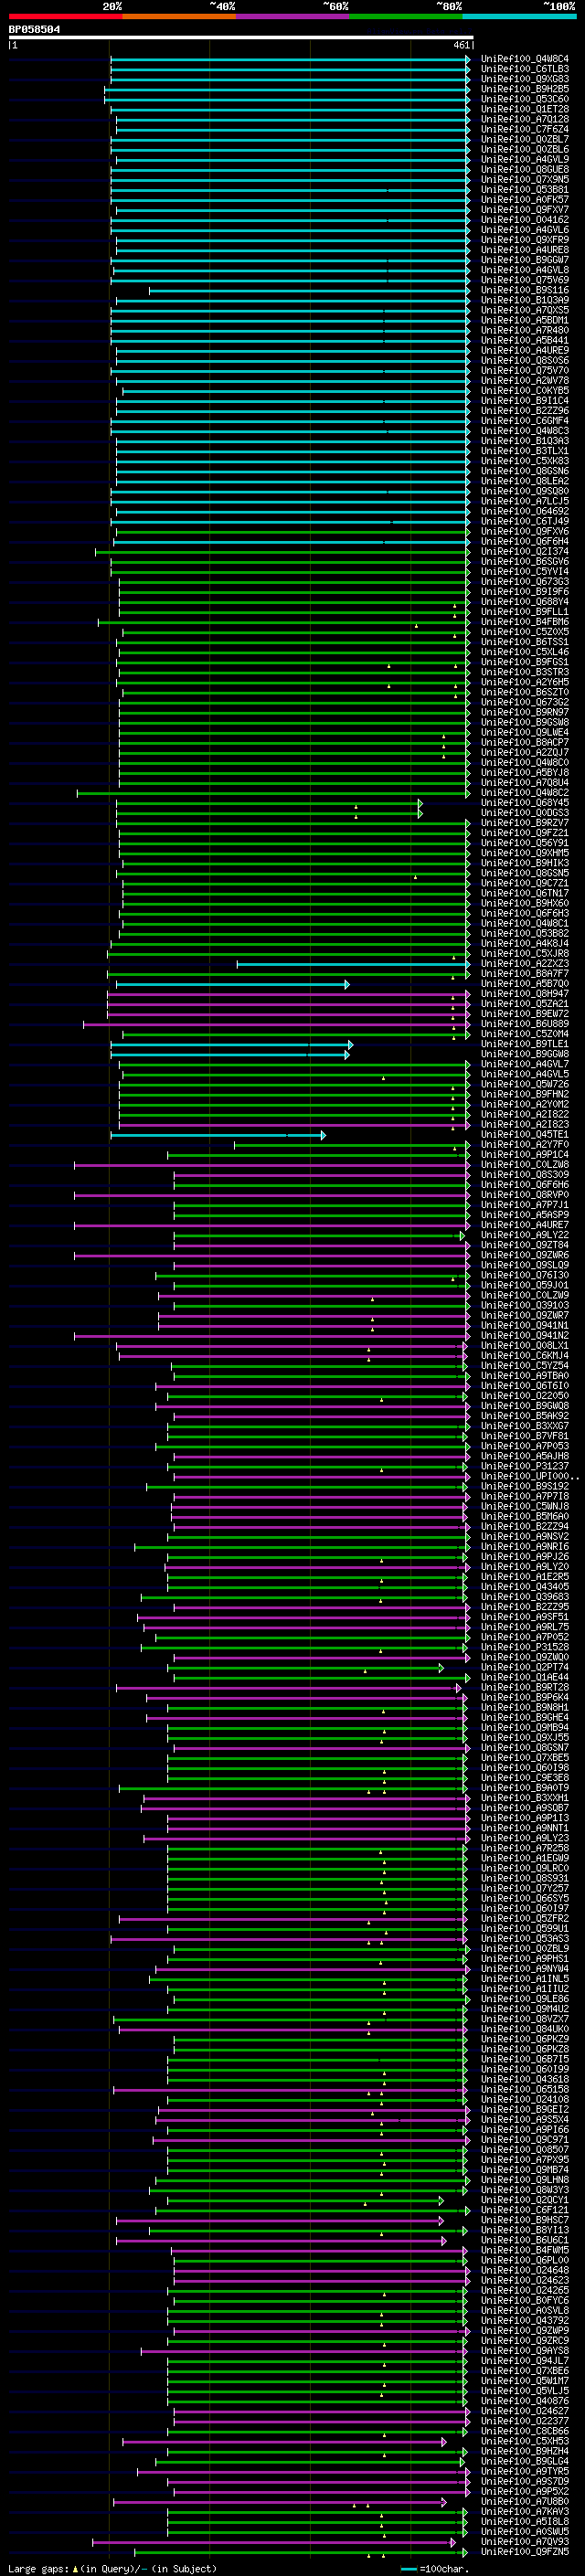Image resolution: width=585 pixels, height=2576 pixels.
Task: Open the UniRef100_Q8GUE8 entry
Action: (524, 170)
